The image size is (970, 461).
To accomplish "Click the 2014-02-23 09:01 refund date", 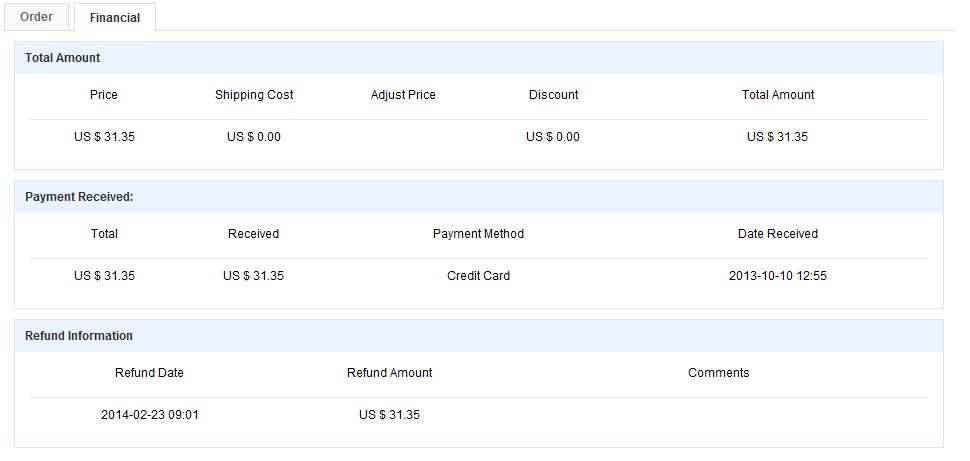I will tap(150, 415).
